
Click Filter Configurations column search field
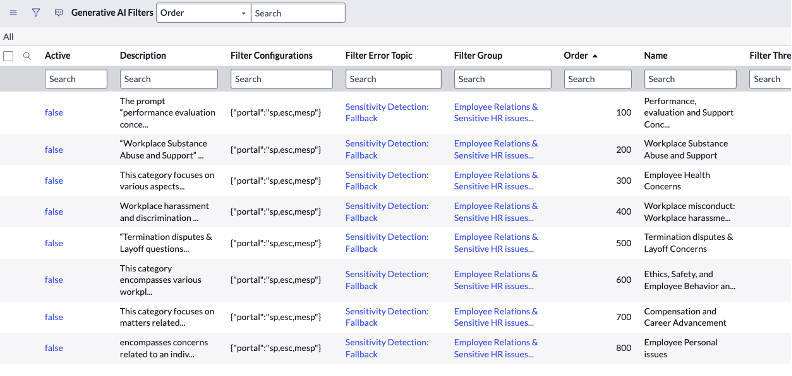[x=282, y=79]
